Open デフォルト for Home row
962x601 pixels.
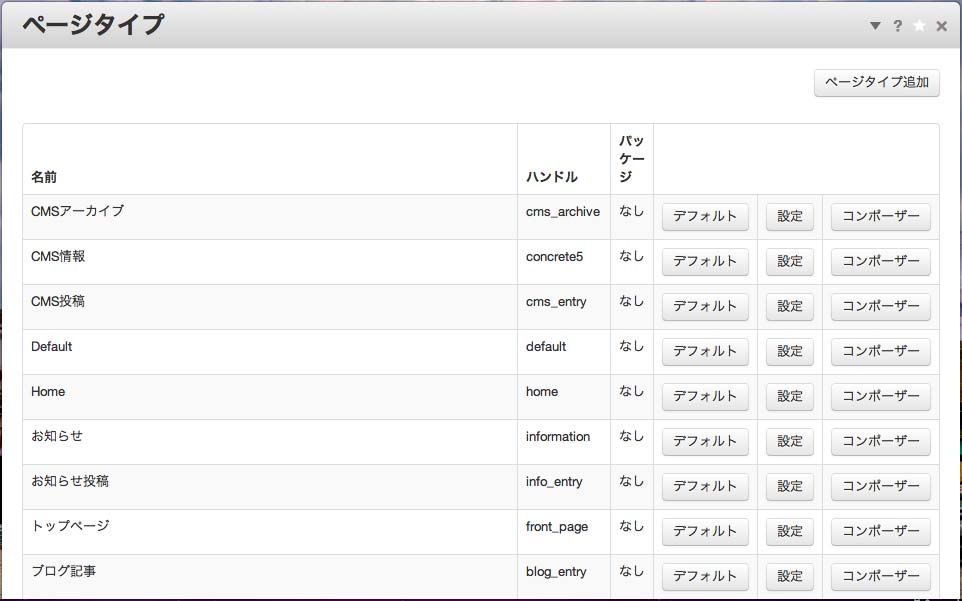(705, 396)
